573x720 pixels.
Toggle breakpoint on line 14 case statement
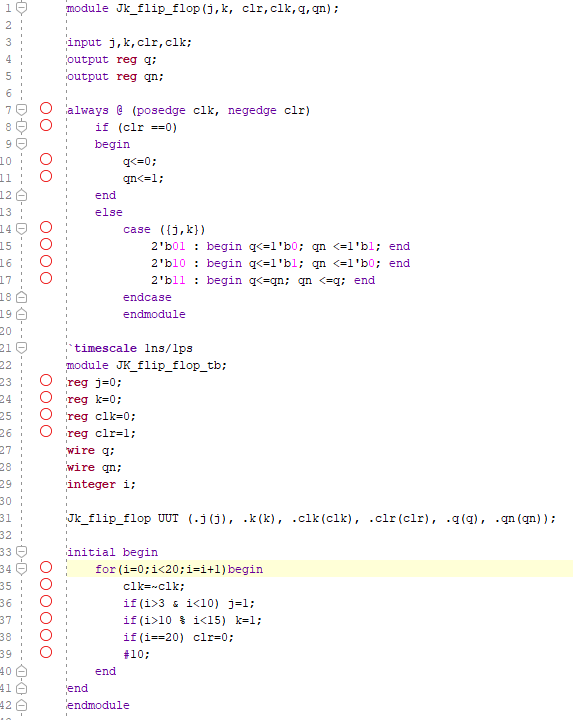pyautogui.click(x=46, y=227)
